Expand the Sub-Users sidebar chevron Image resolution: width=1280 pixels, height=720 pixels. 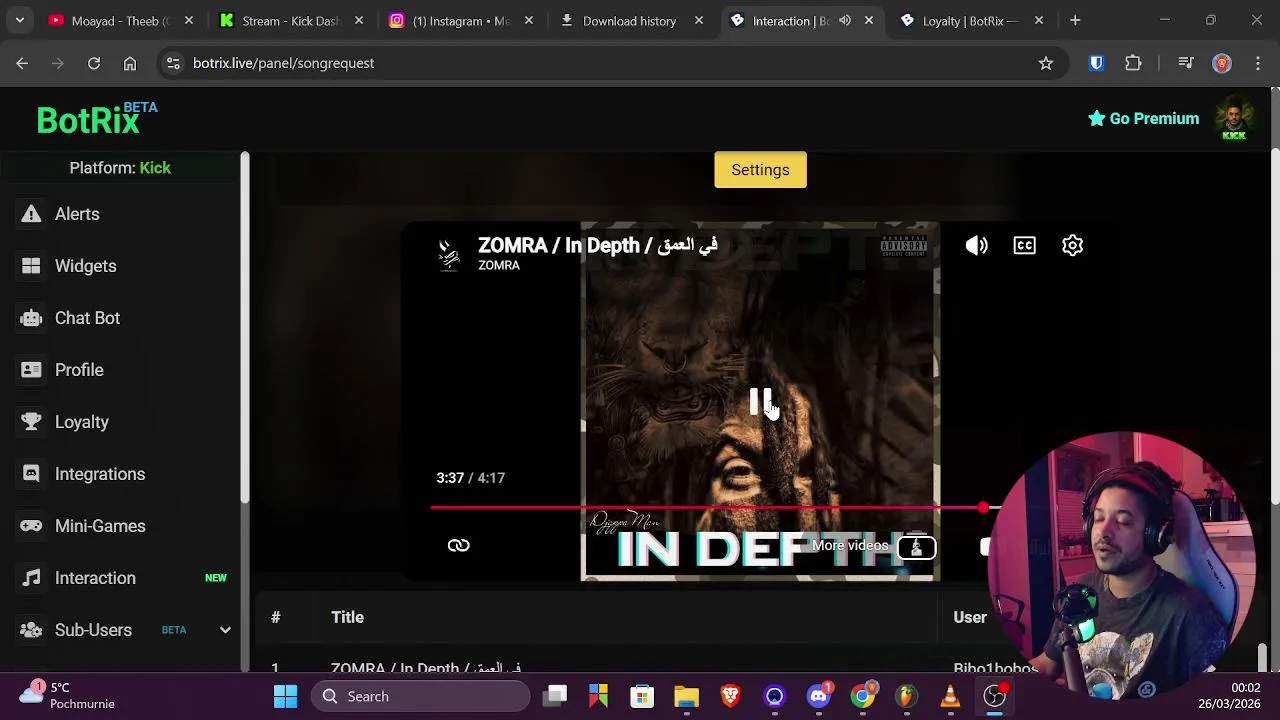tap(225, 630)
